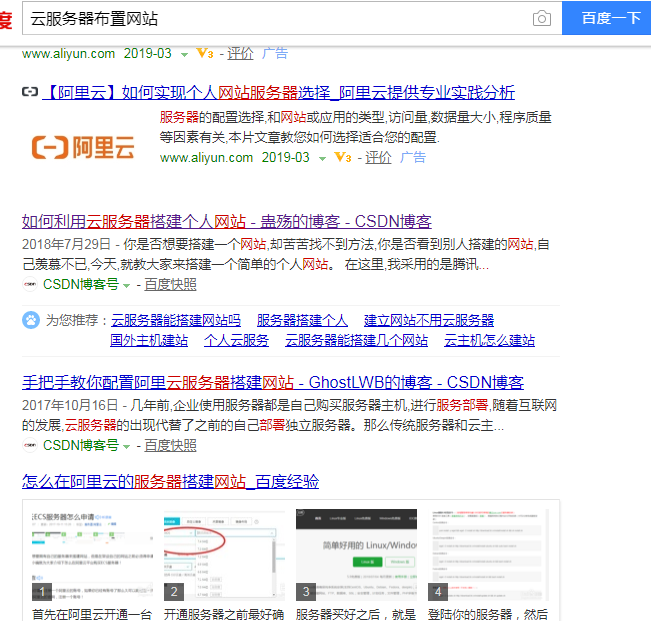Select suggestion 服务器搭建个人
Screen dimensions: 651x621
tap(302, 320)
